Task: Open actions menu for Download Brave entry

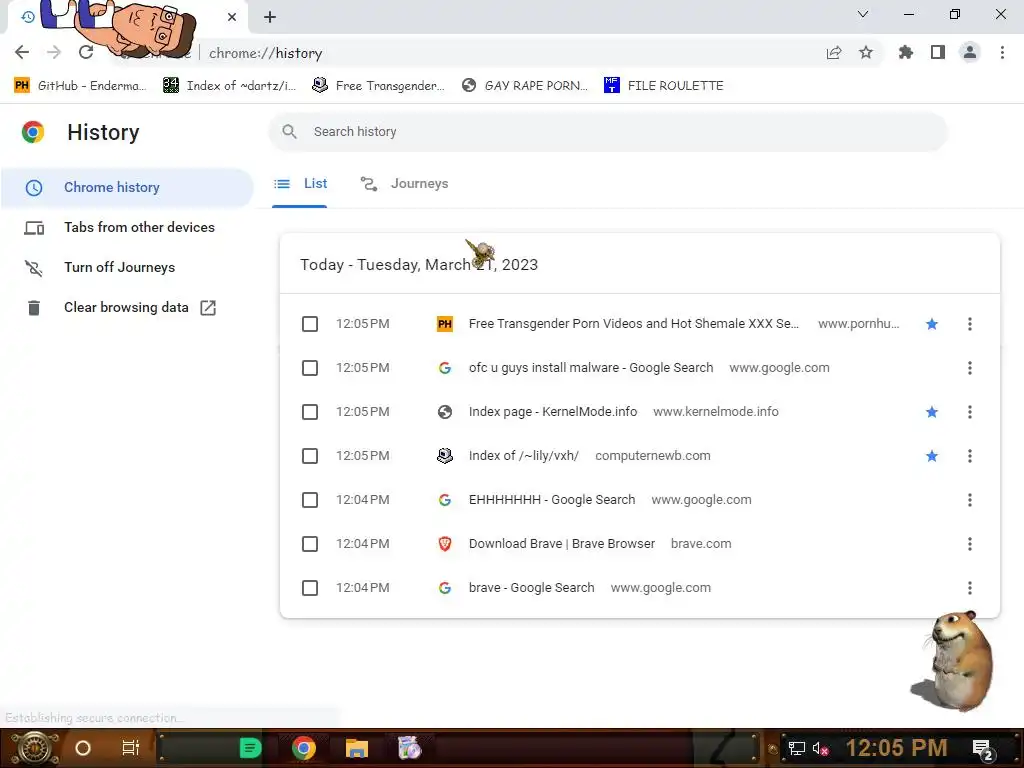Action: (970, 544)
